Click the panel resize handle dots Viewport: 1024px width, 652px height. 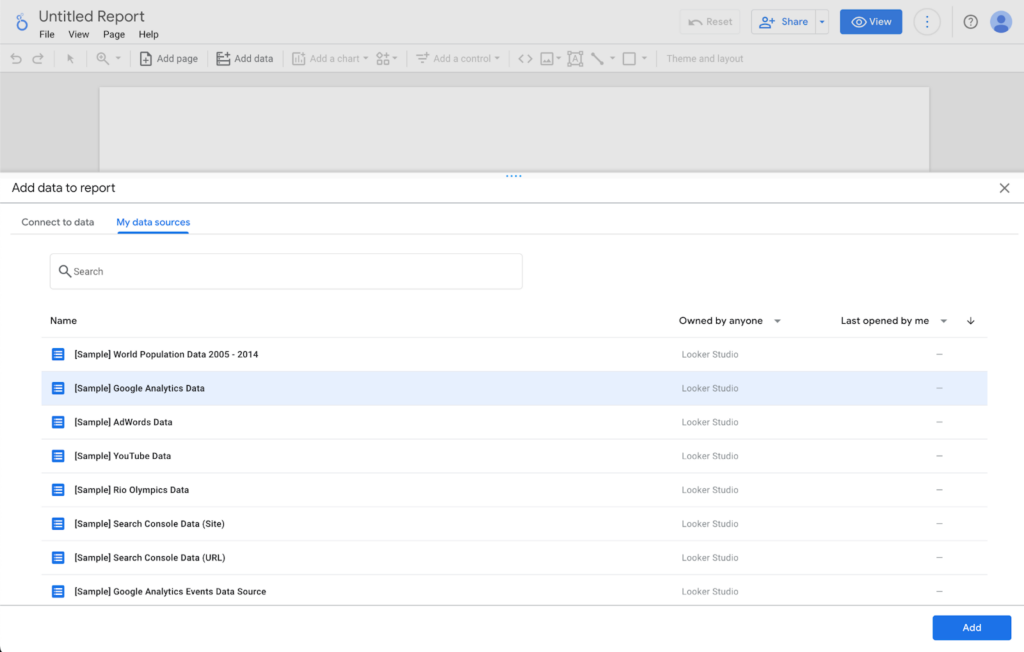pyautogui.click(x=513, y=176)
